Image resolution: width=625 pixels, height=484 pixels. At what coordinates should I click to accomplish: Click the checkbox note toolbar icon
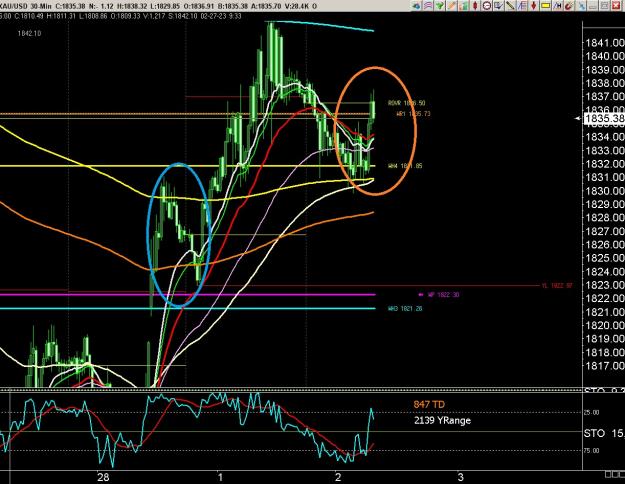pos(498,6)
